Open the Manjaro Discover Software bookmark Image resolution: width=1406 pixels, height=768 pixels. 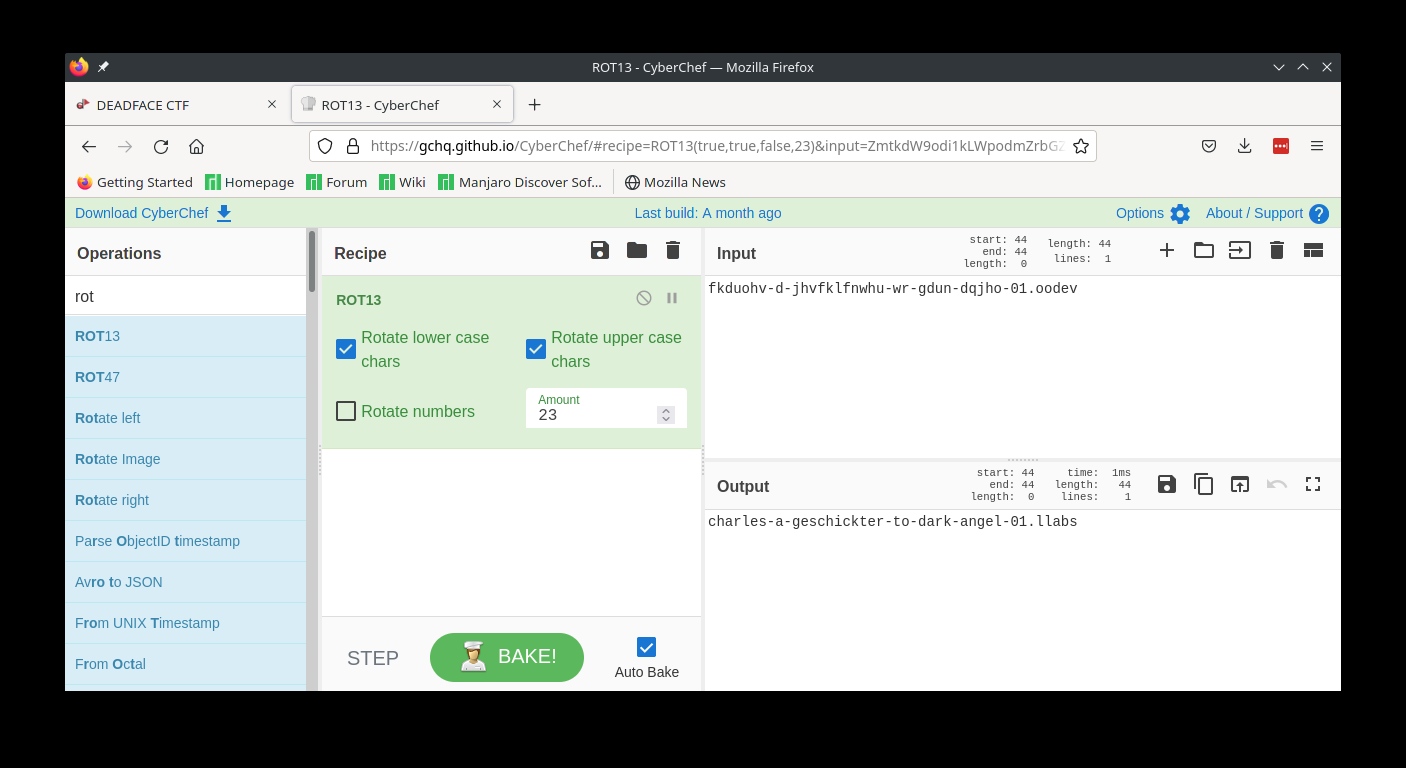(520, 182)
